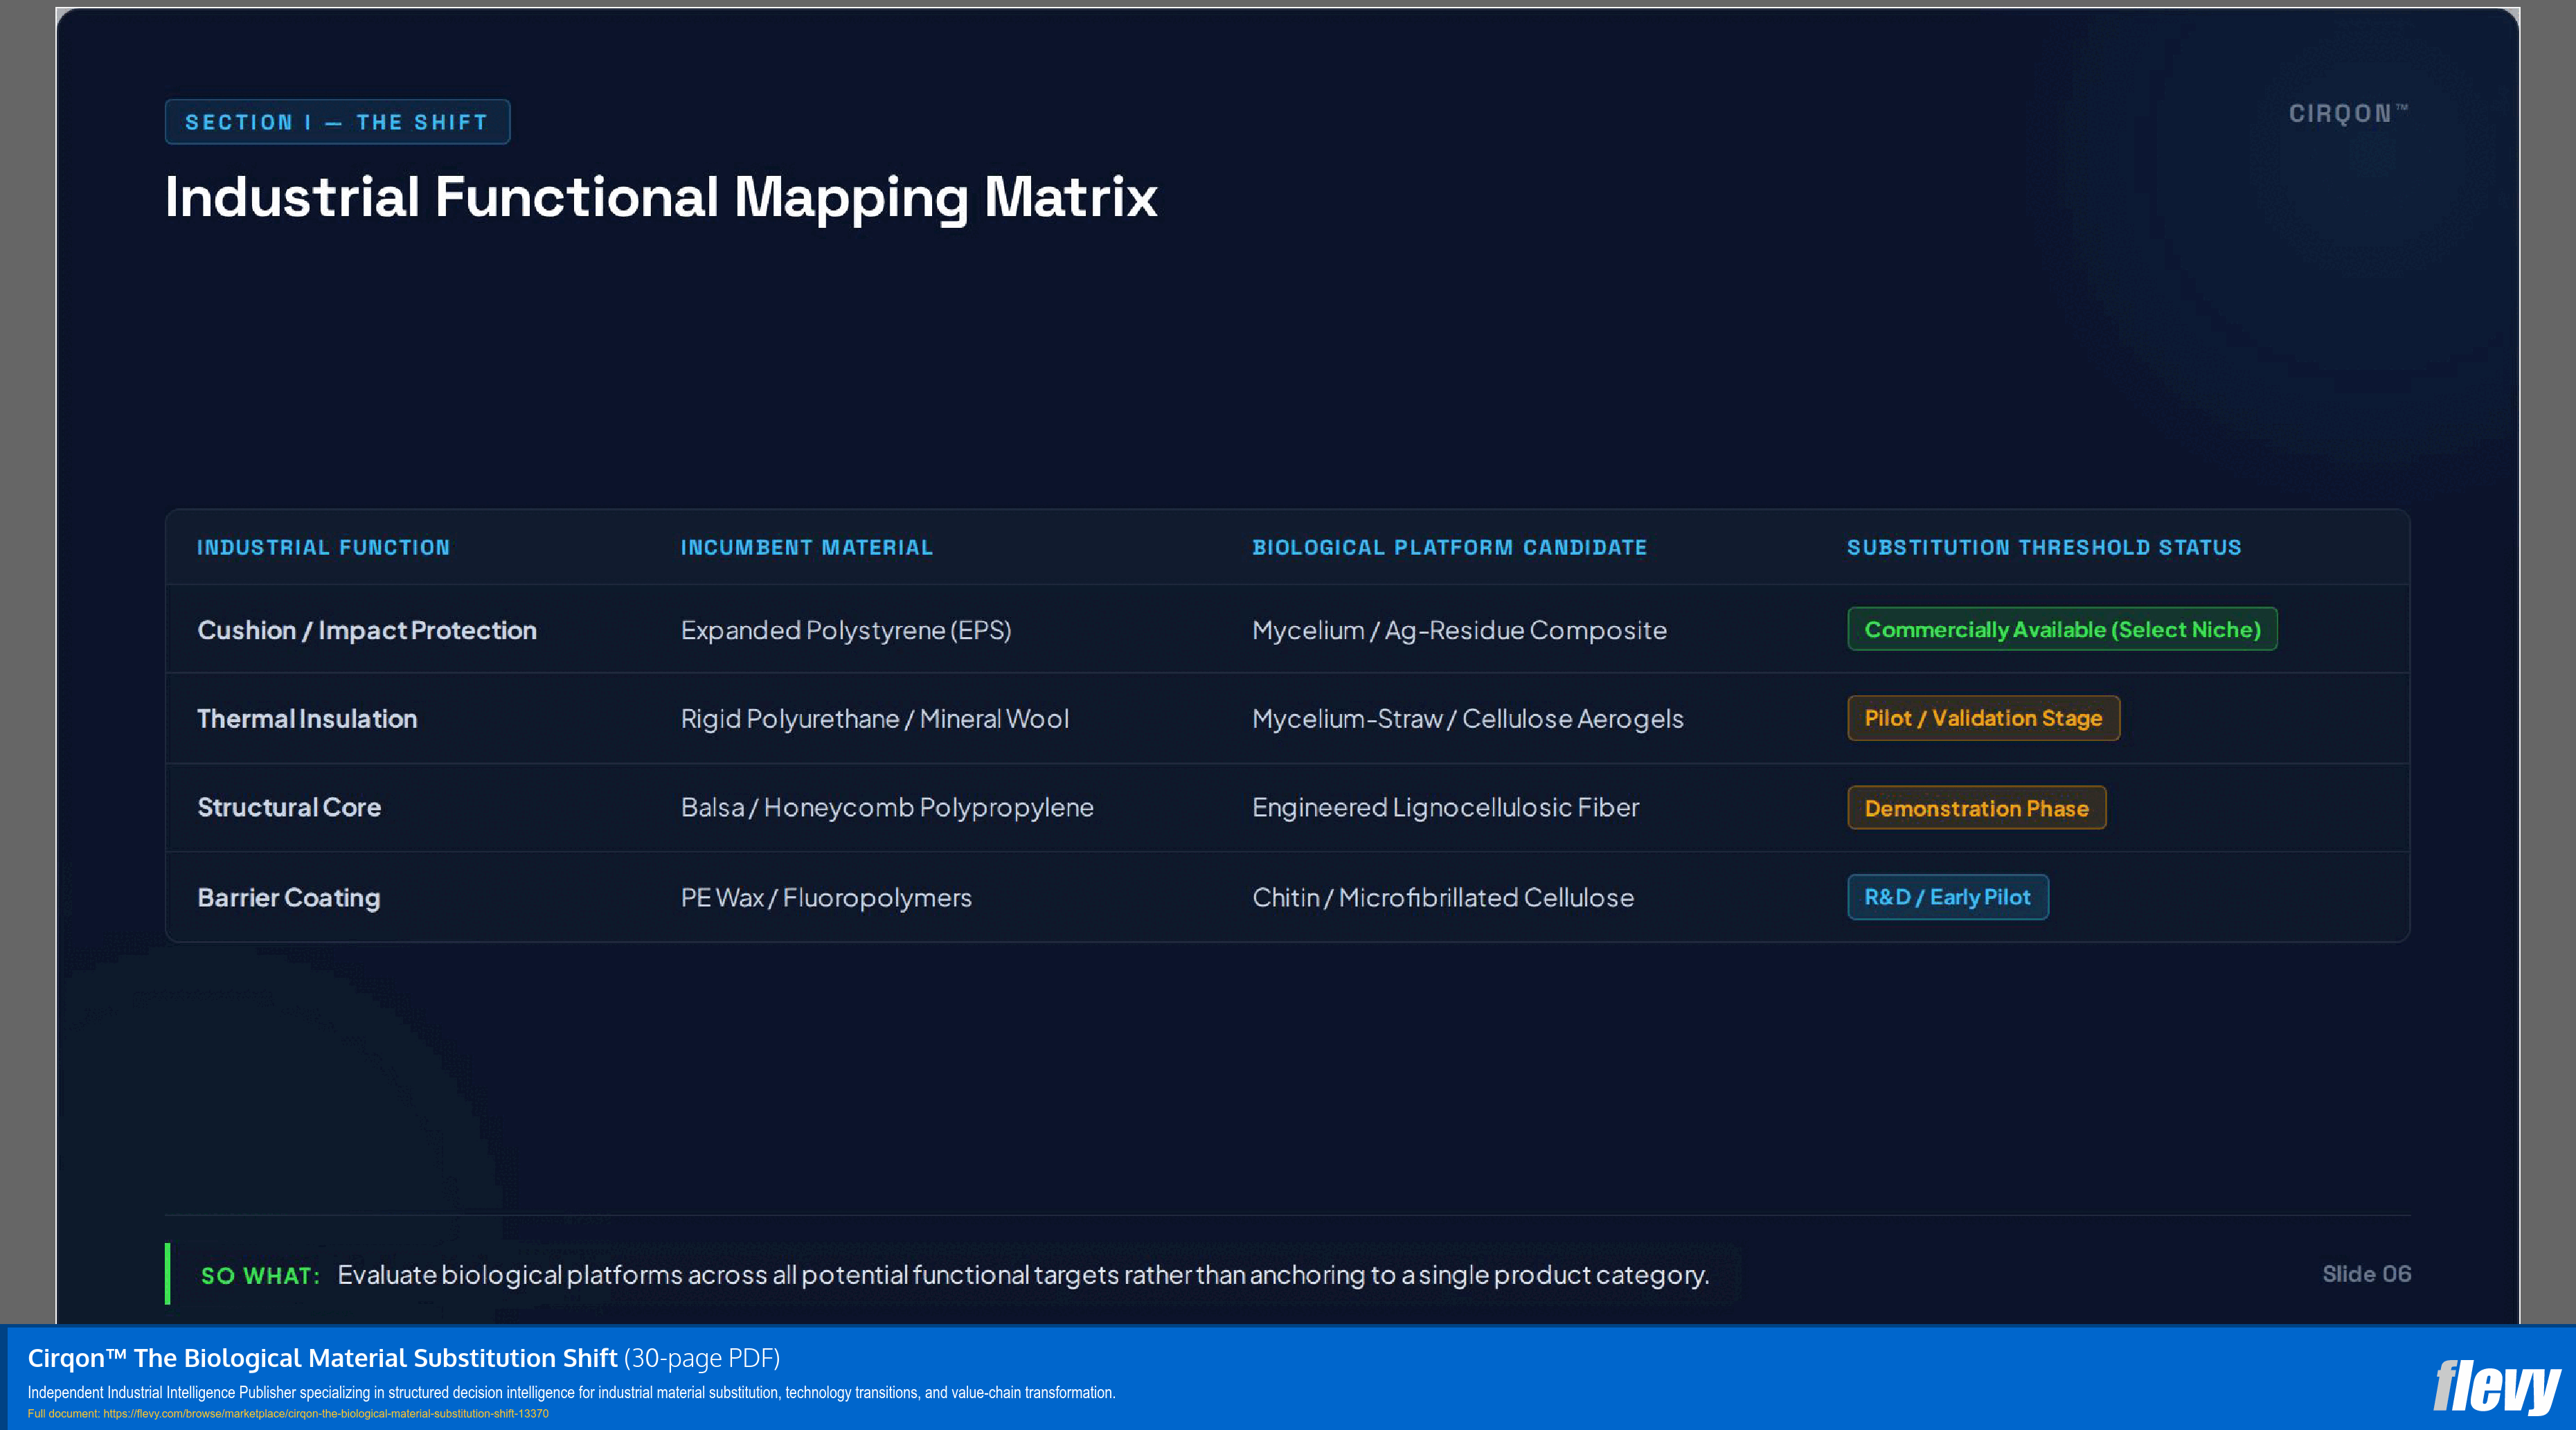Select the Thermal Insulation row label
Viewport: 2576px width, 1430px height.
pyautogui.click(x=307, y=718)
